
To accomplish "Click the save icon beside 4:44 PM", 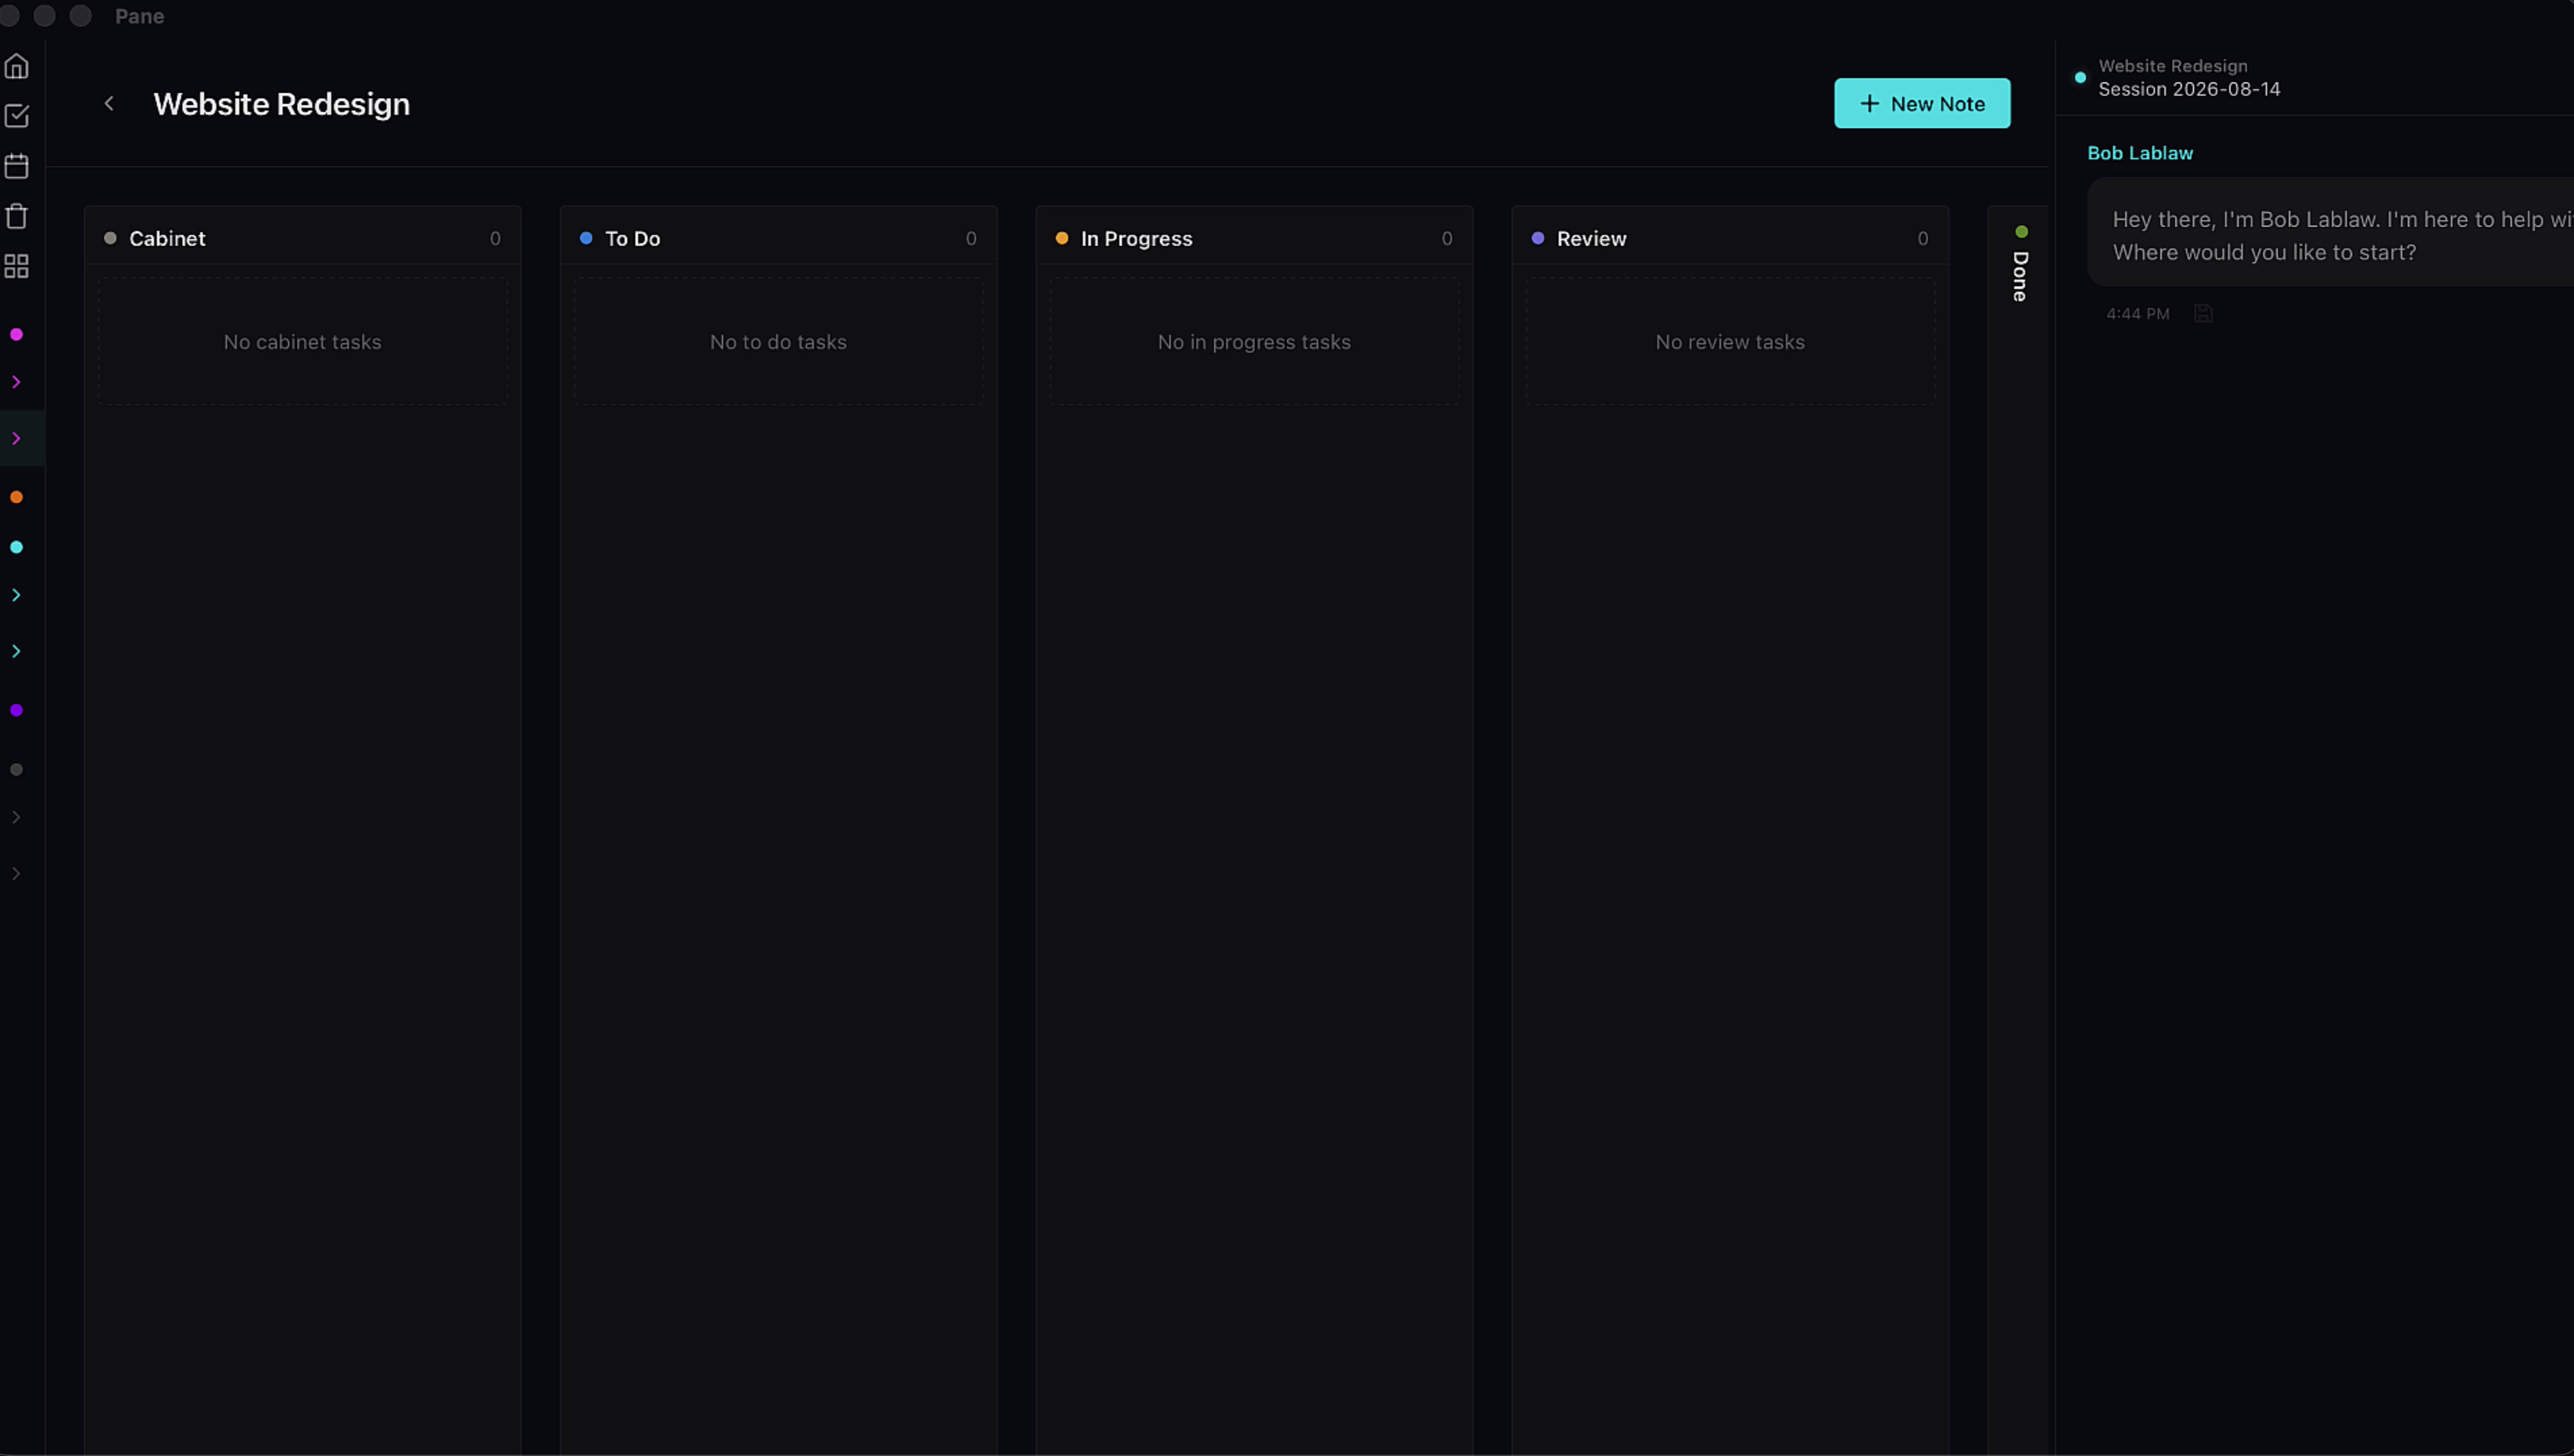I will click(2203, 314).
